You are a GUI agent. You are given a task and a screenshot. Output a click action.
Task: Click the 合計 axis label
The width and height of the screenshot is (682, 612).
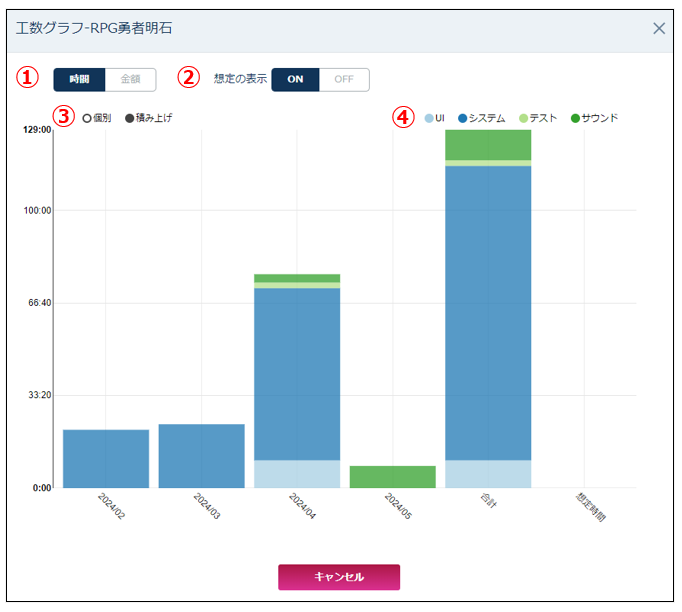click(488, 501)
